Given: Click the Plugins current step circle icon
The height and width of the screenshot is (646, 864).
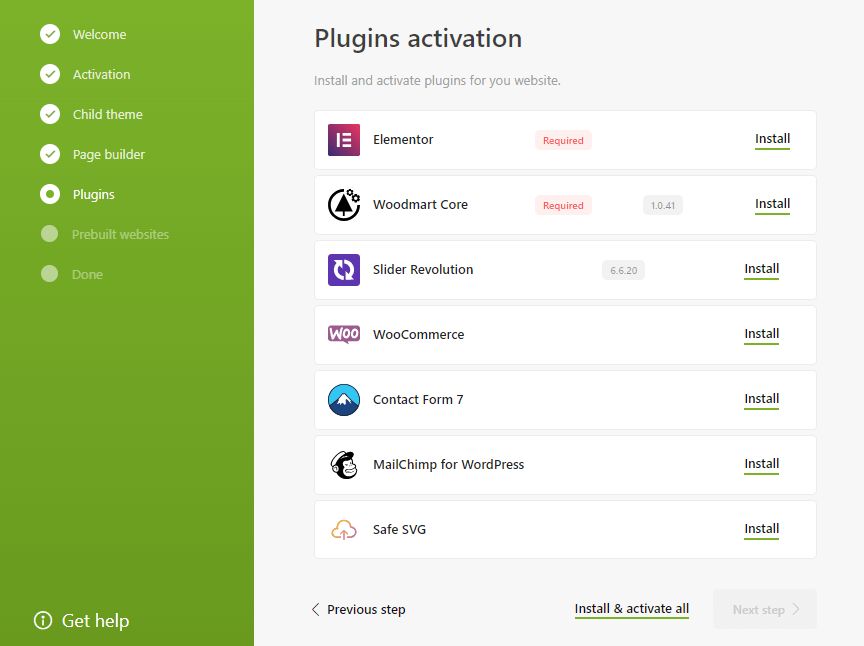Looking at the screenshot, I should tap(50, 194).
